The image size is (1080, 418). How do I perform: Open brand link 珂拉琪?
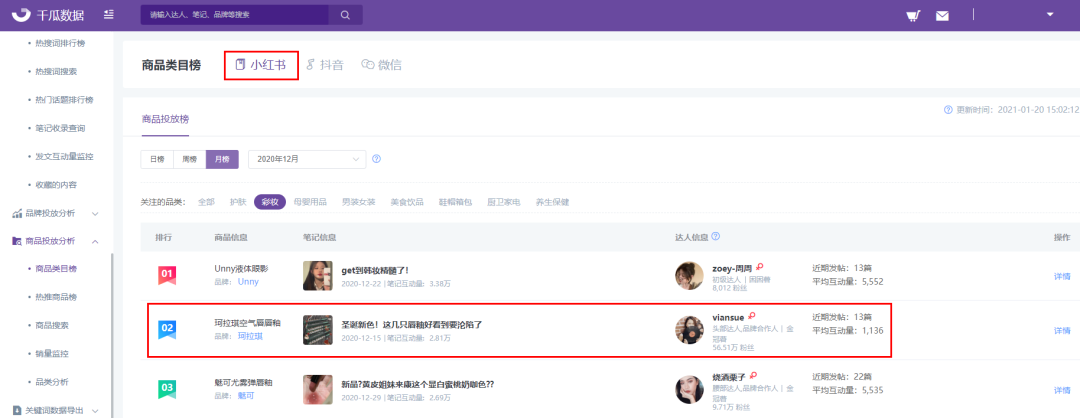(x=250, y=336)
